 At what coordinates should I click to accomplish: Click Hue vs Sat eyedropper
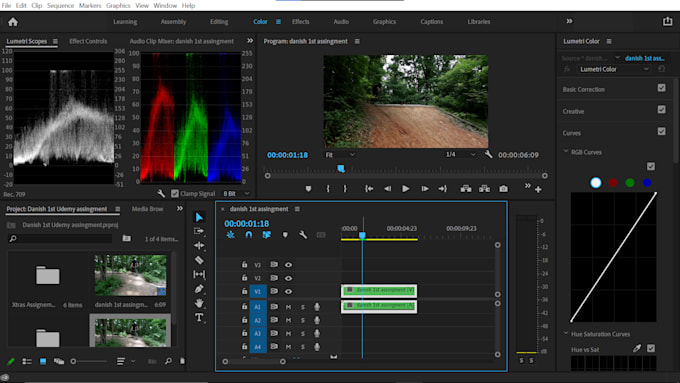coord(637,348)
